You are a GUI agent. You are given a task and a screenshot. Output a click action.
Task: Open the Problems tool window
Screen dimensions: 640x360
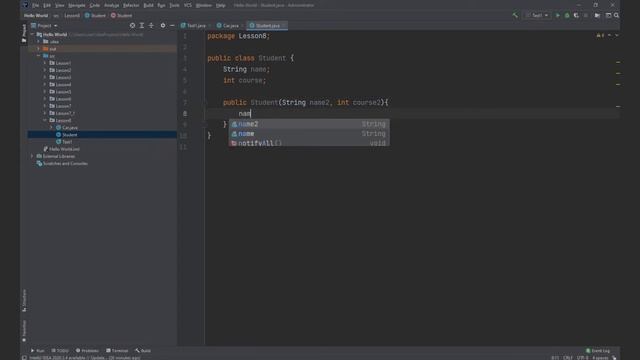click(x=87, y=351)
